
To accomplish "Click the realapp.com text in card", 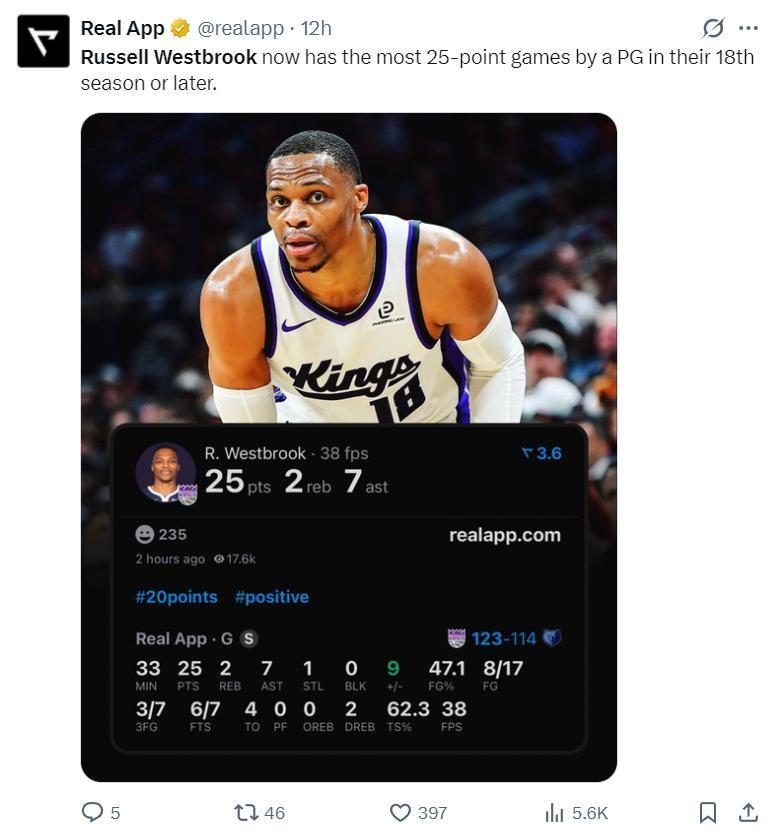I will (504, 535).
